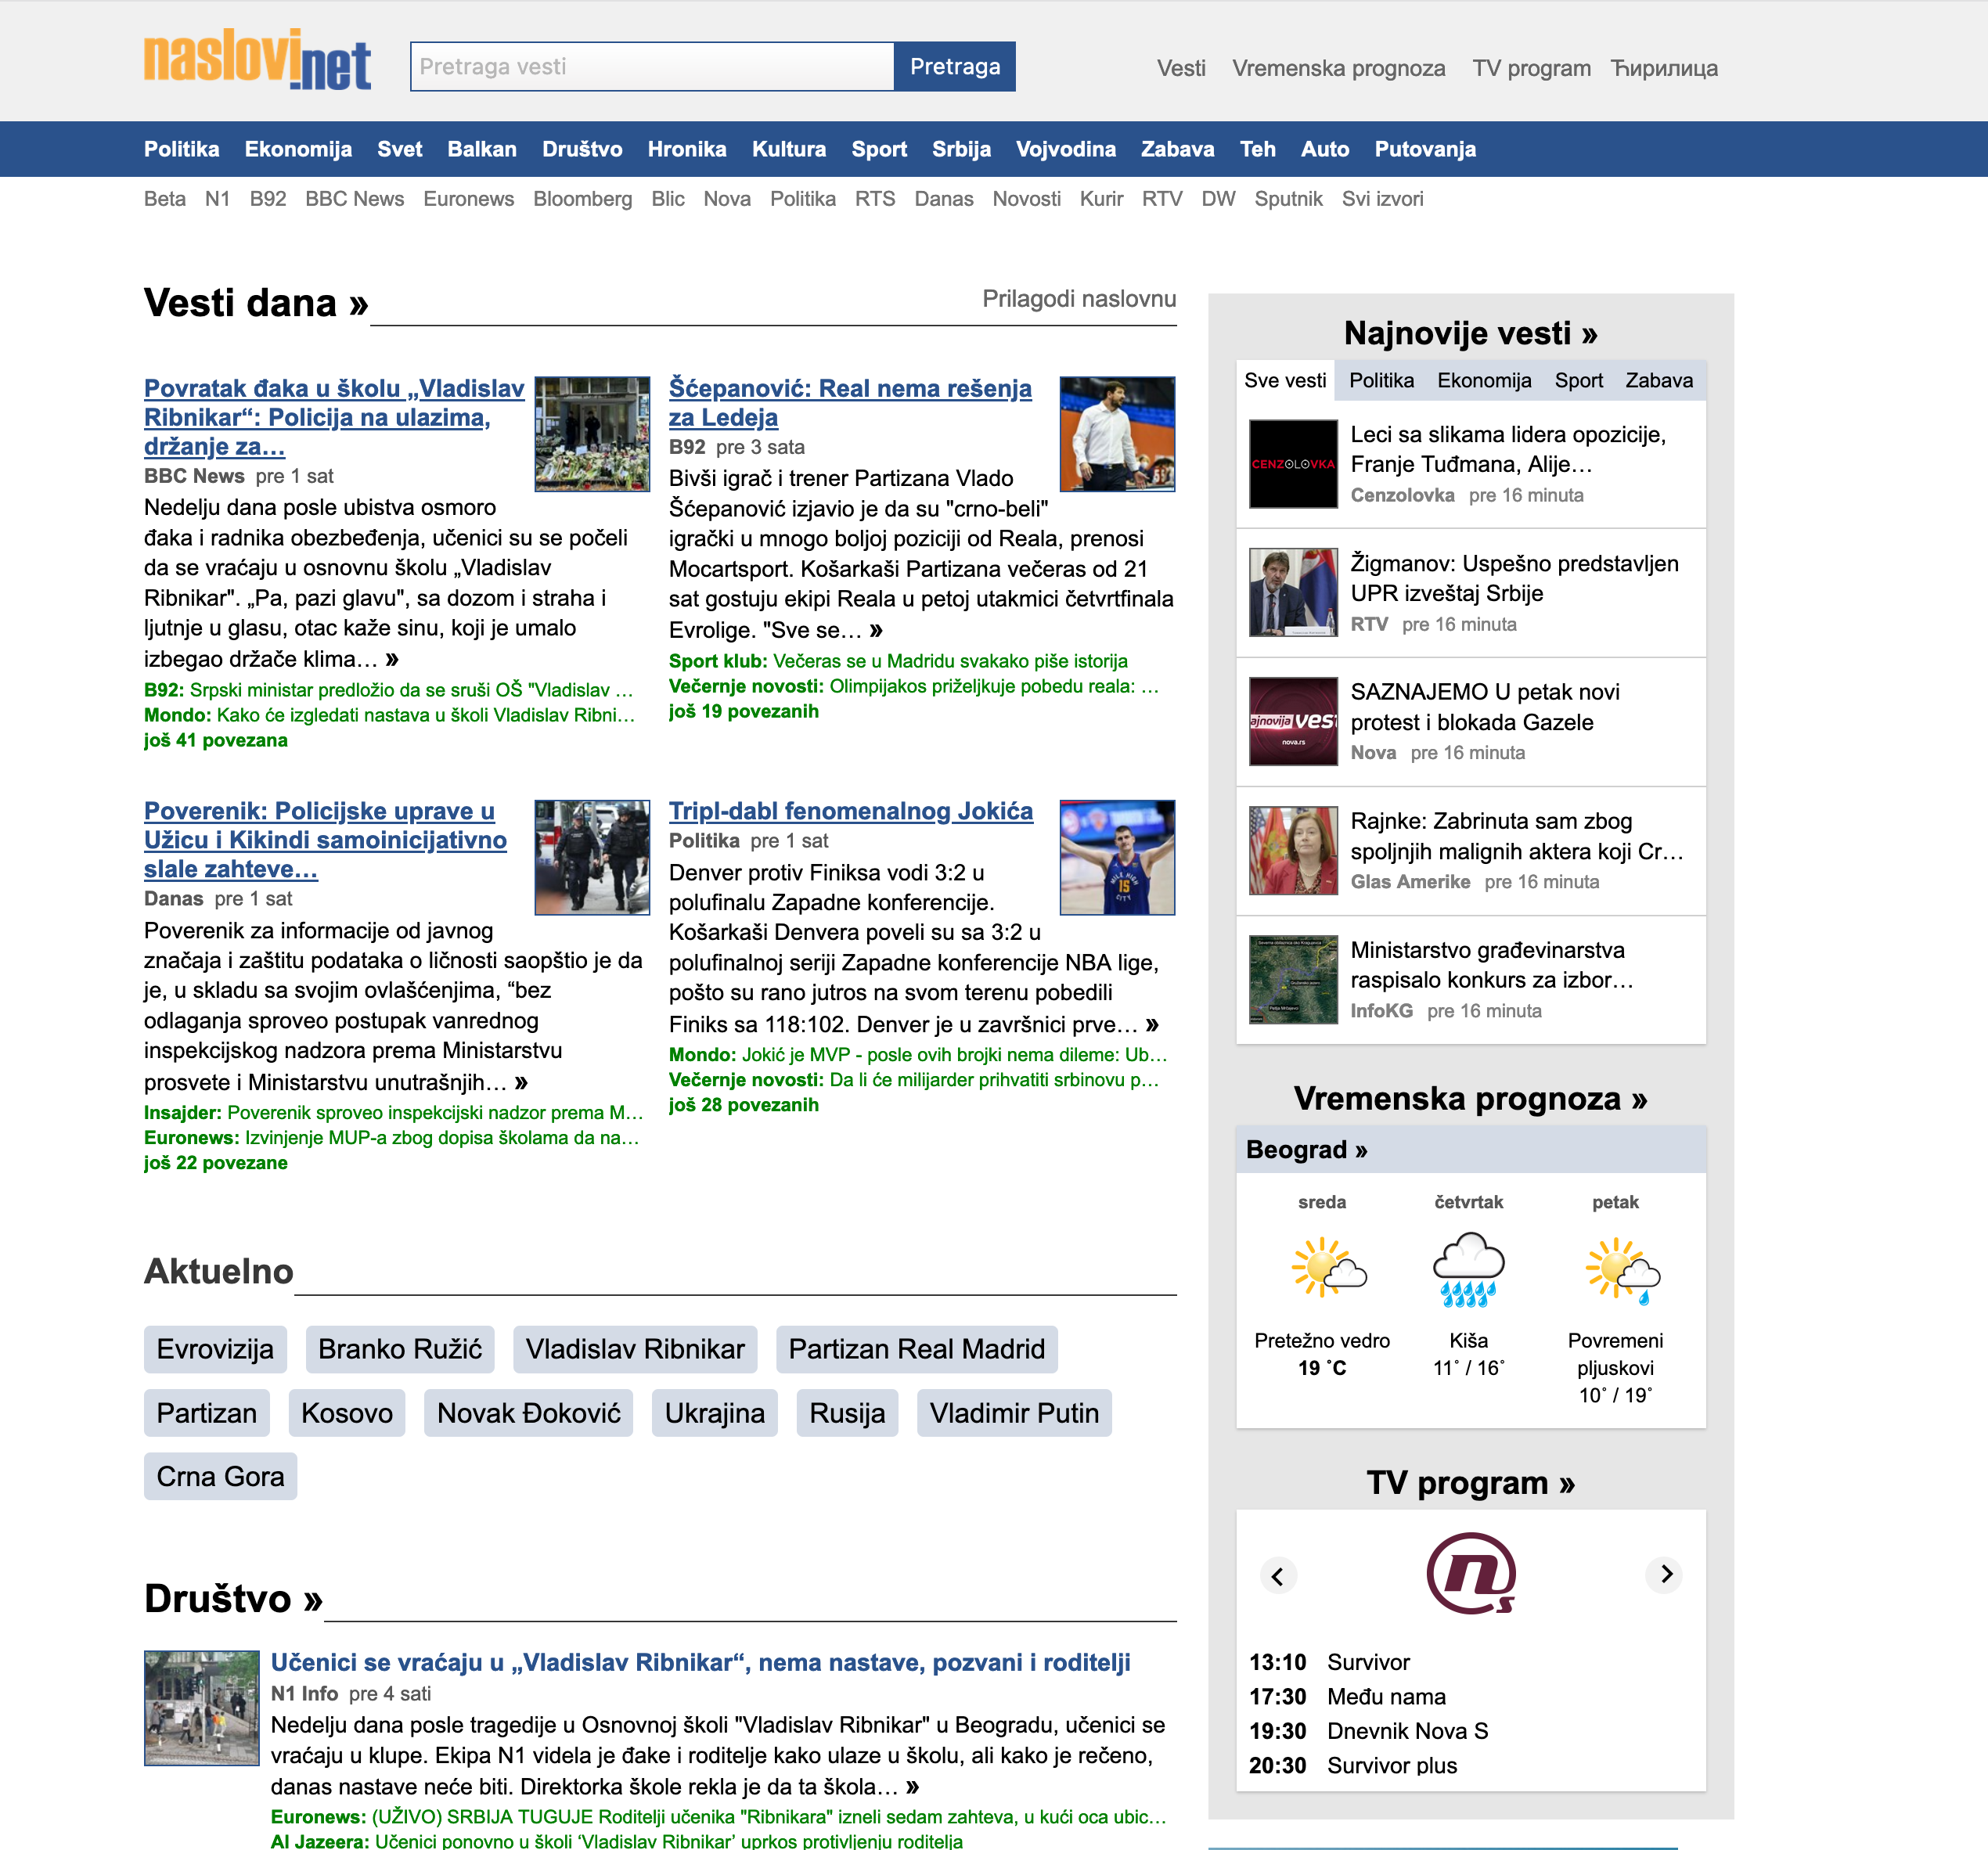Select Vladimir Putin topic tag
1988x1850 pixels.
pos(1014,1413)
